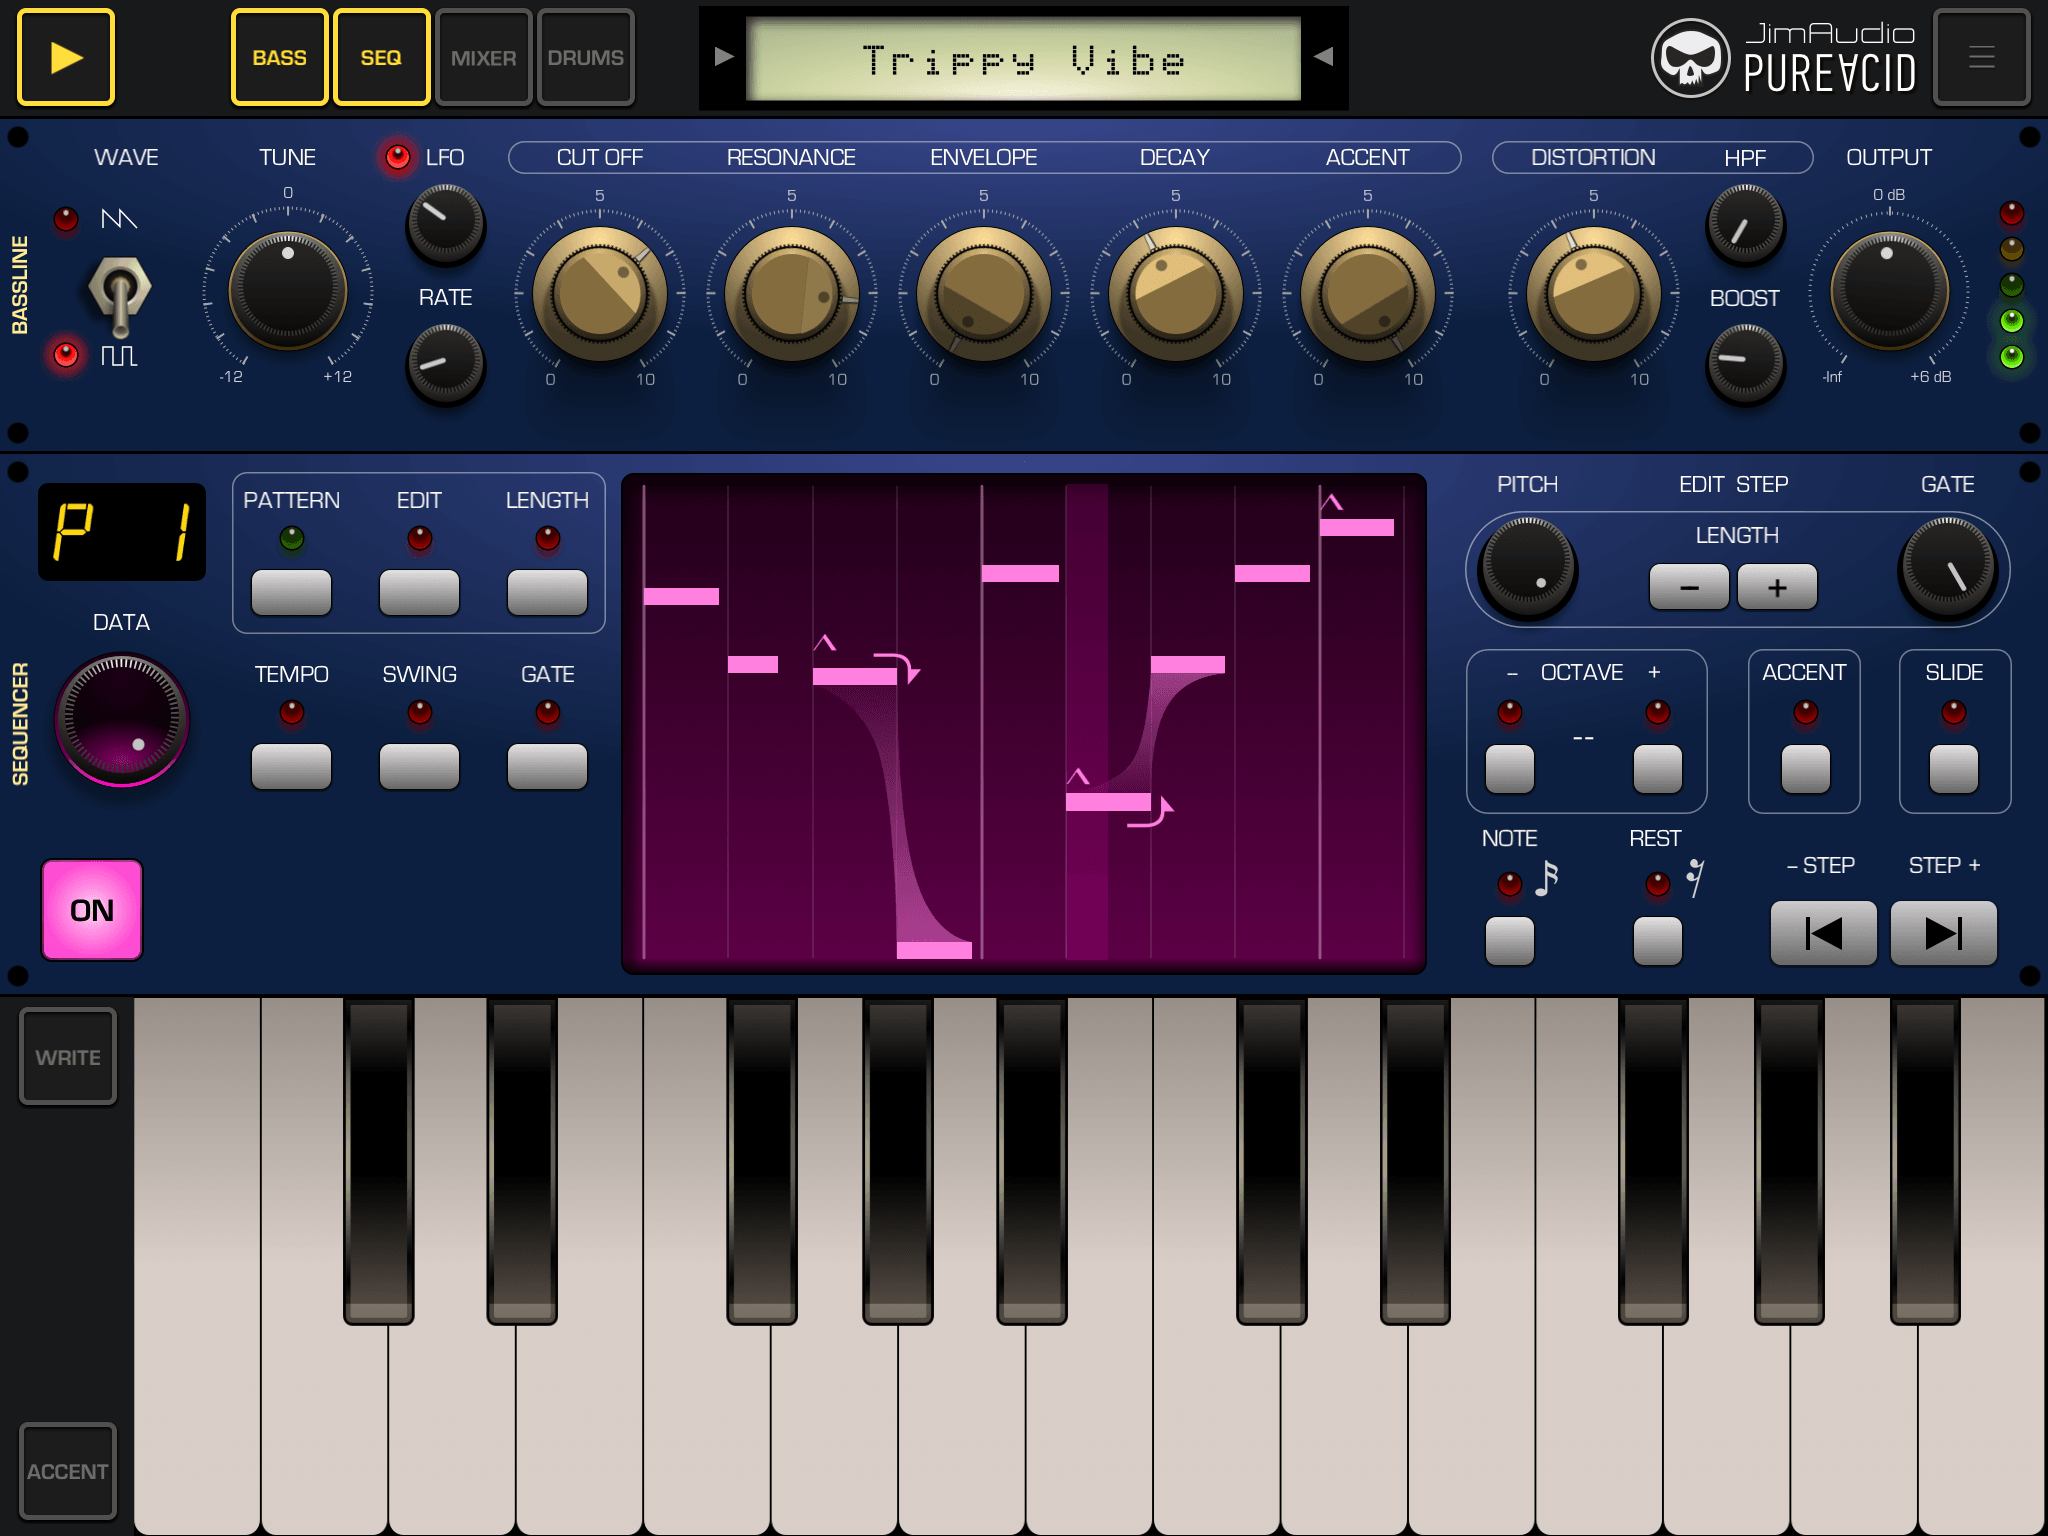
Task: Go to the next preset using the right arrow
Action: click(1323, 57)
